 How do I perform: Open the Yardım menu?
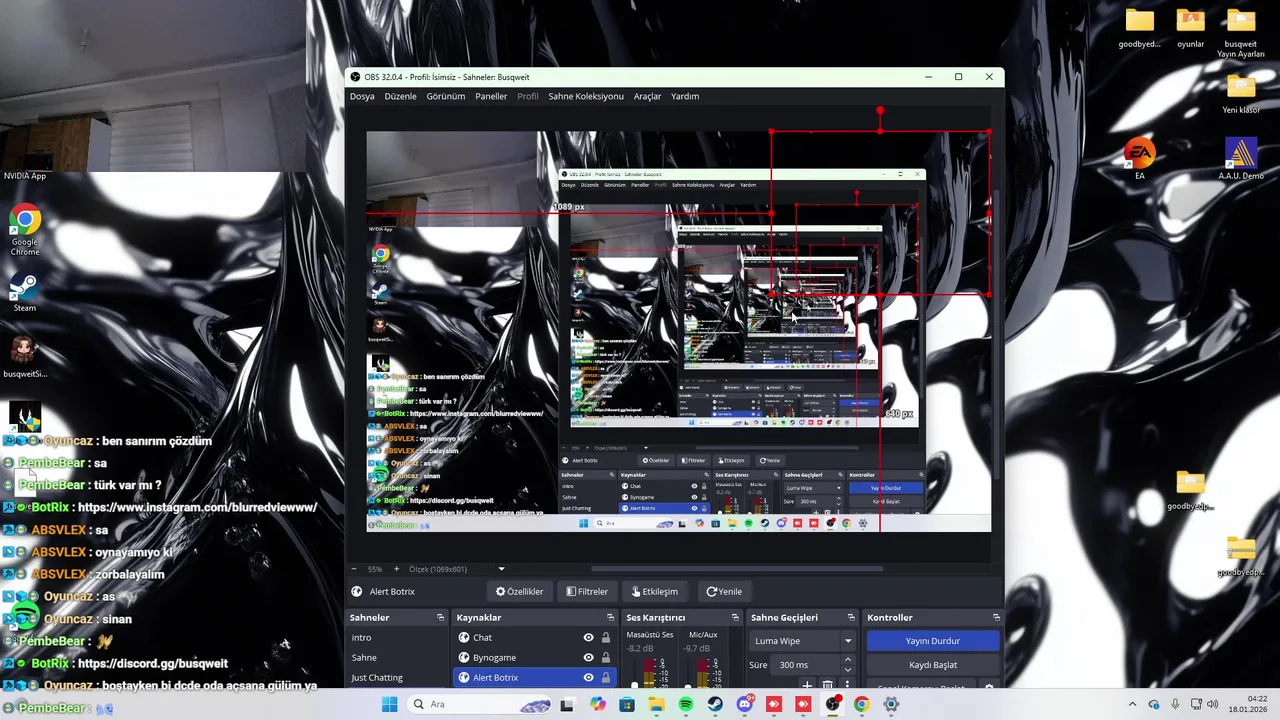[685, 96]
